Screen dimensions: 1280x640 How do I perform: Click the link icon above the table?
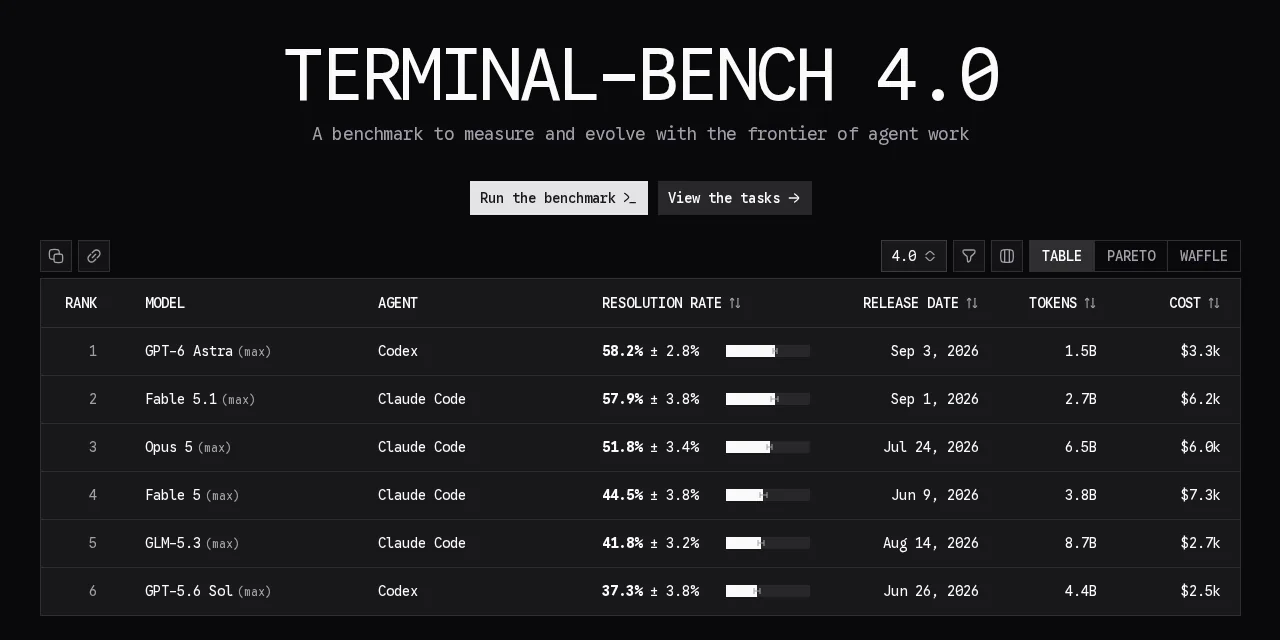click(x=94, y=256)
